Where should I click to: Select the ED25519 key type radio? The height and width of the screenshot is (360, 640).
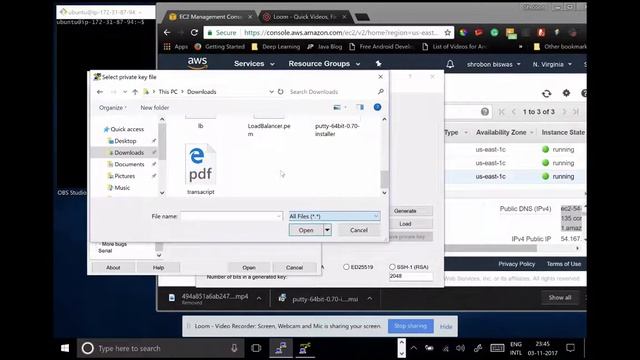click(346, 267)
